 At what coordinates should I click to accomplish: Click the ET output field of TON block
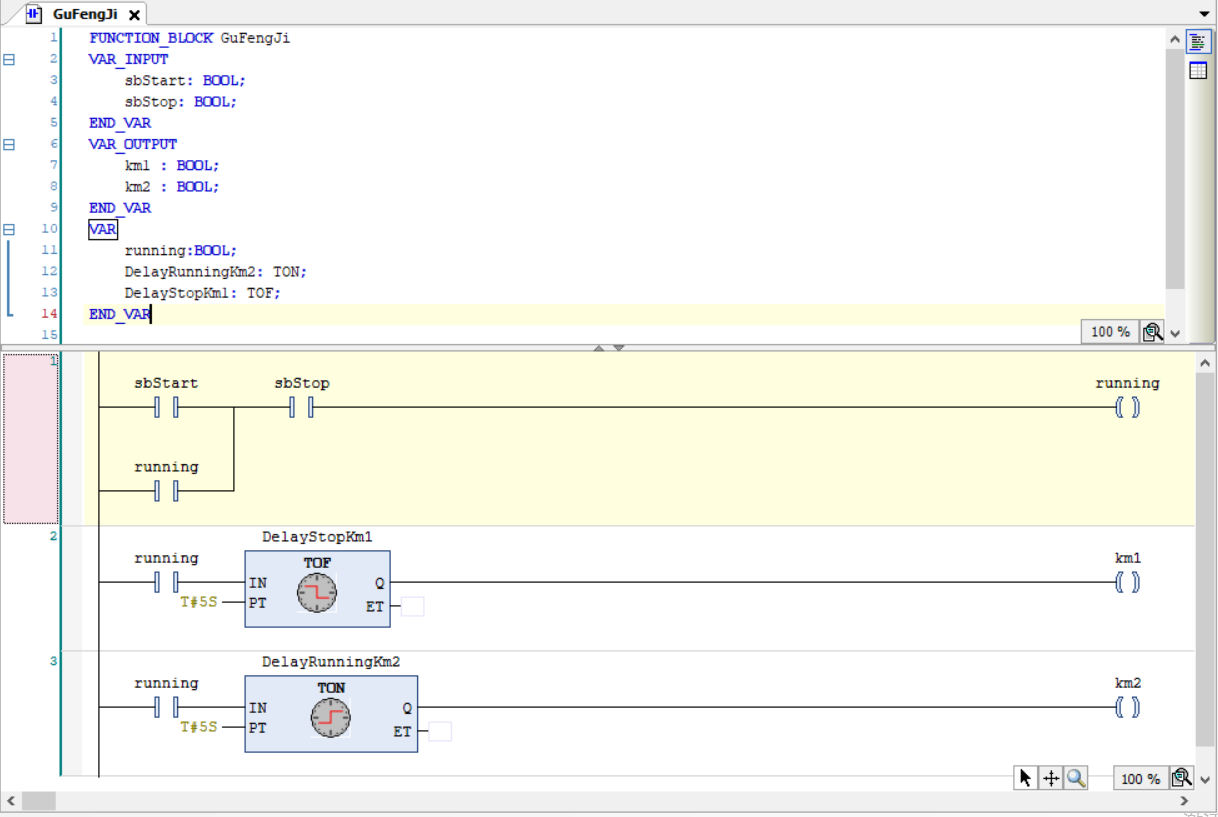[440, 731]
